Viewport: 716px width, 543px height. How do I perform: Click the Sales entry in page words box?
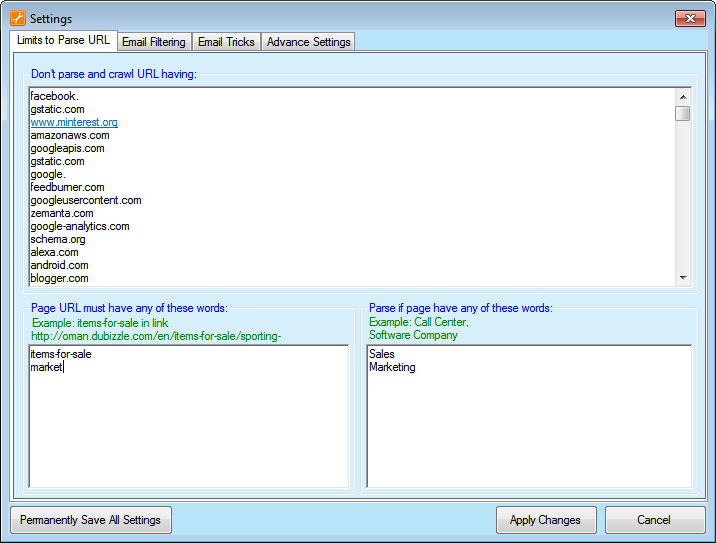382,354
